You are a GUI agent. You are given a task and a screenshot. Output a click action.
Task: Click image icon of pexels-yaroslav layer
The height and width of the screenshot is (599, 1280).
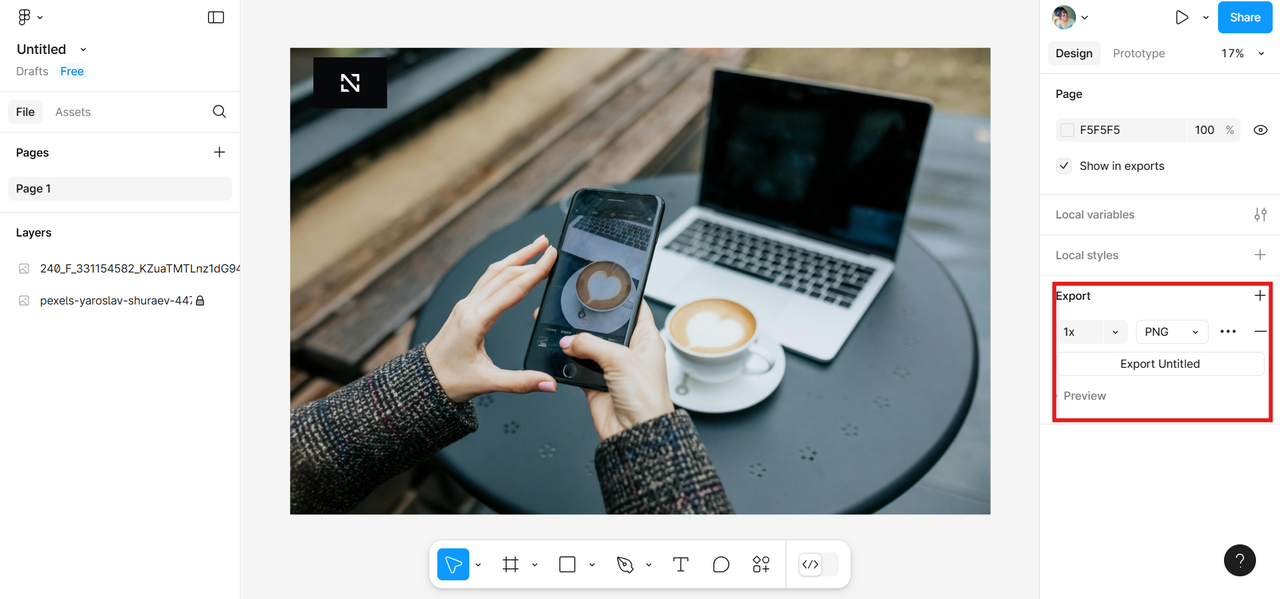(24, 300)
